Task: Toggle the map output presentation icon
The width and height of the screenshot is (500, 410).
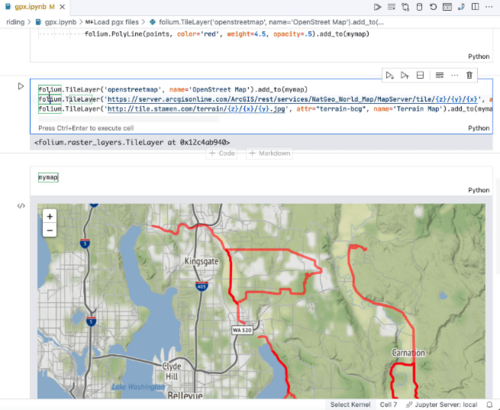Action: click(x=21, y=206)
